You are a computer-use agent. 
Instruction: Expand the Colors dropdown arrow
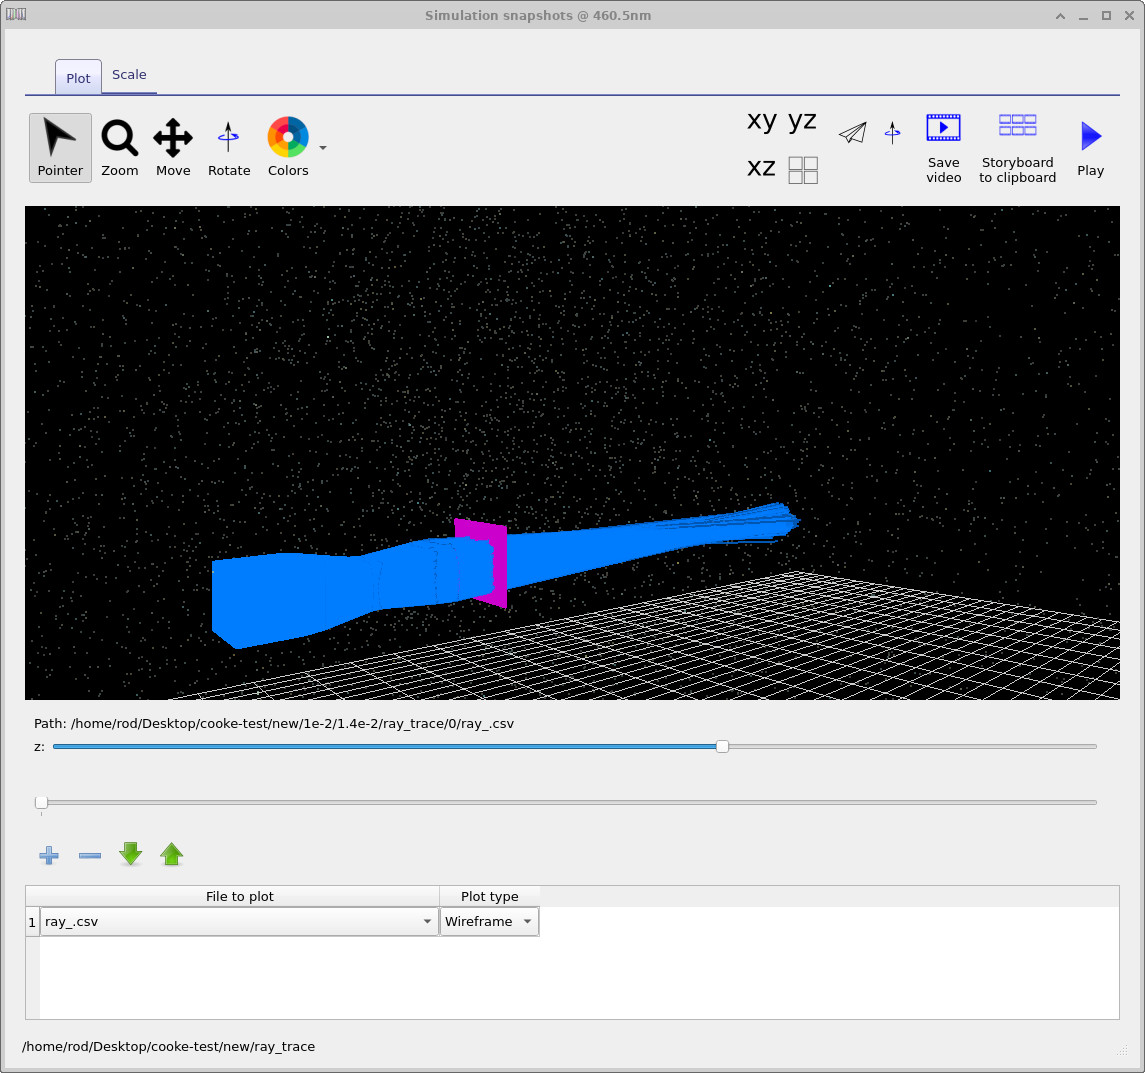point(322,147)
